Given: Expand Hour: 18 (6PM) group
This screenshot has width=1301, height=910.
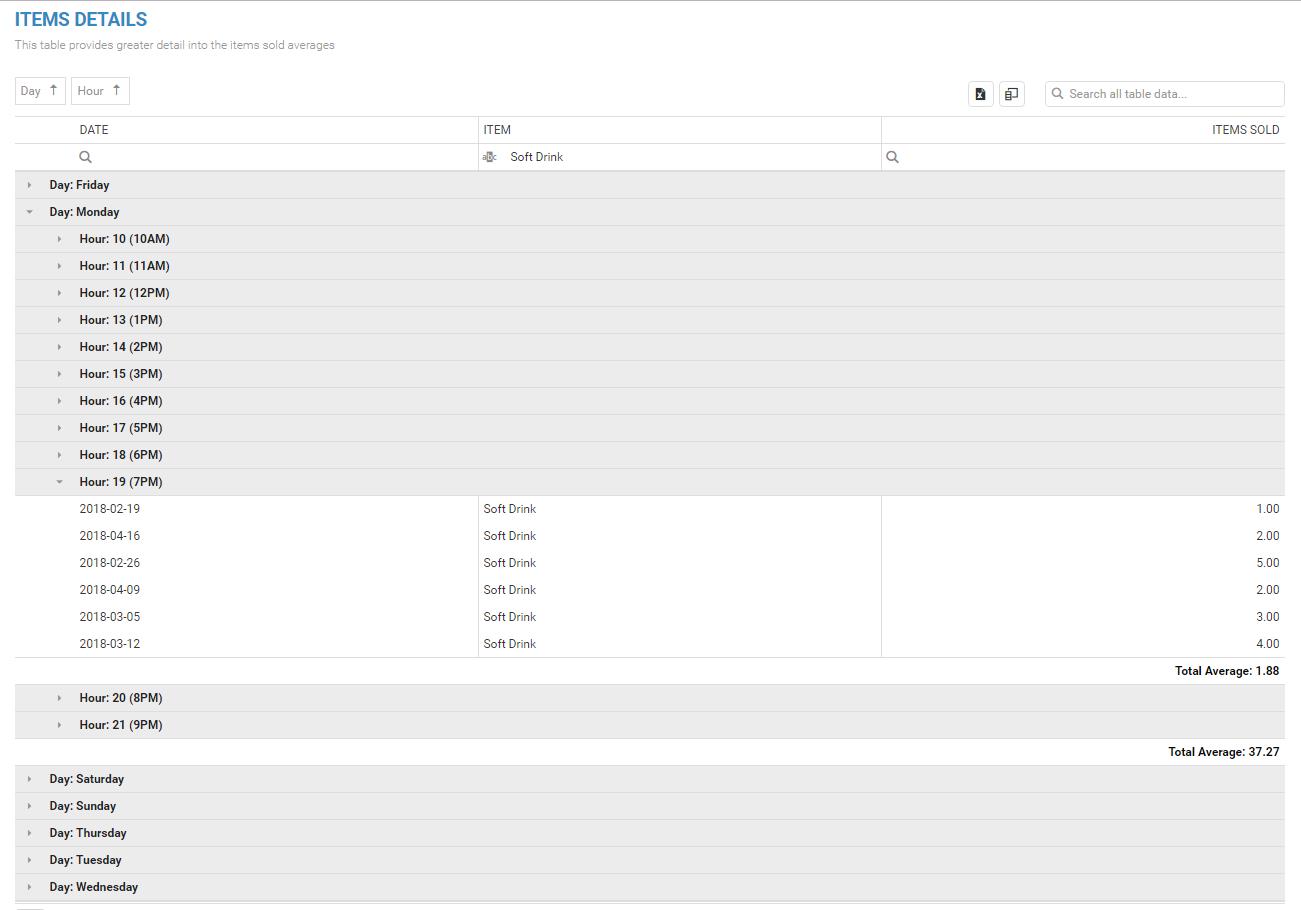Looking at the screenshot, I should [60, 455].
